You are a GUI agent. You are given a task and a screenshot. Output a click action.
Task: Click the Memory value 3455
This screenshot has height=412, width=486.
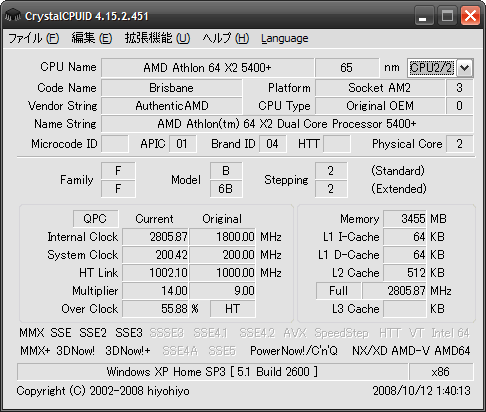(x=405, y=219)
